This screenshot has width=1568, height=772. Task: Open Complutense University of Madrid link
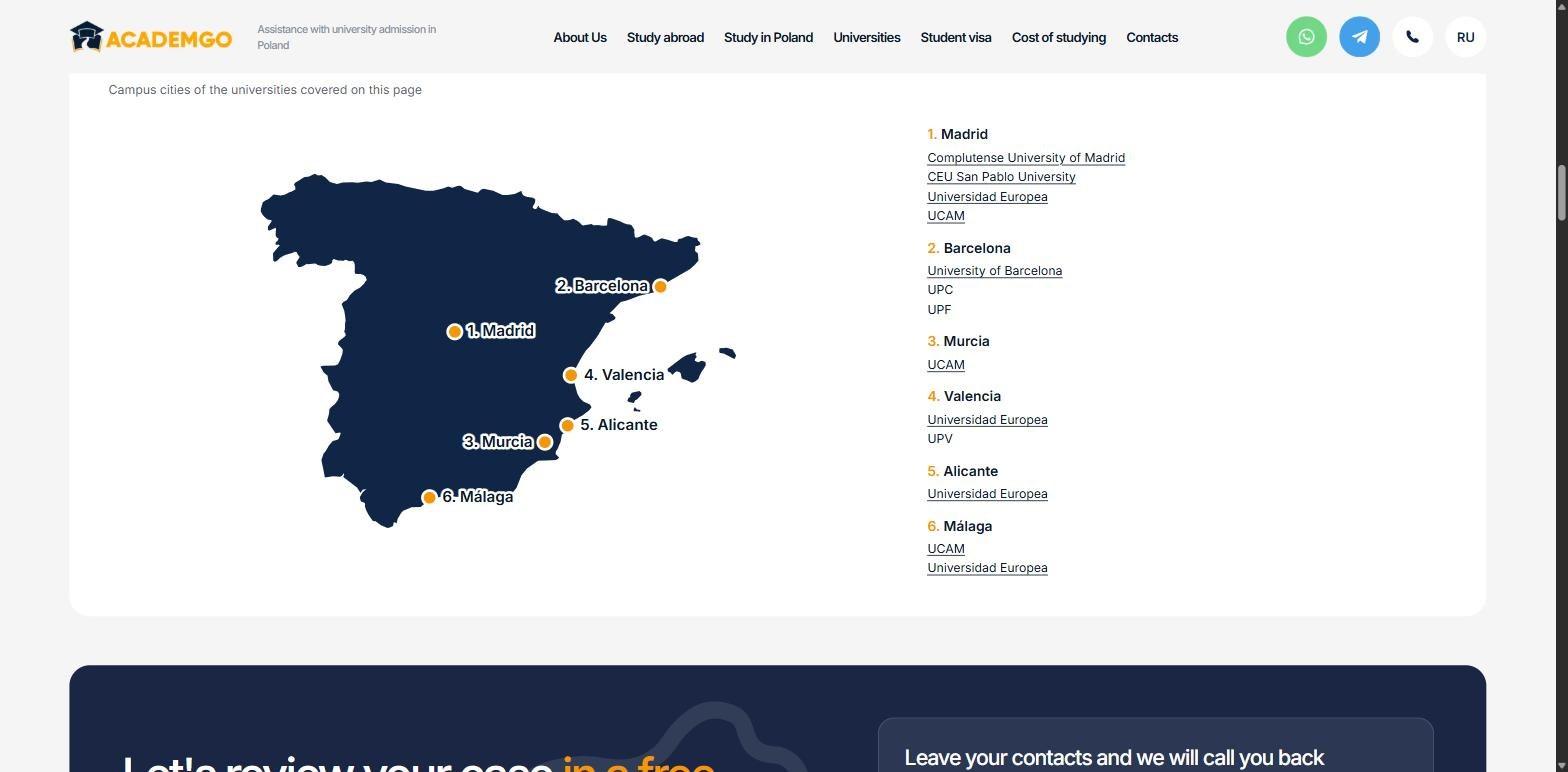[x=1026, y=158]
